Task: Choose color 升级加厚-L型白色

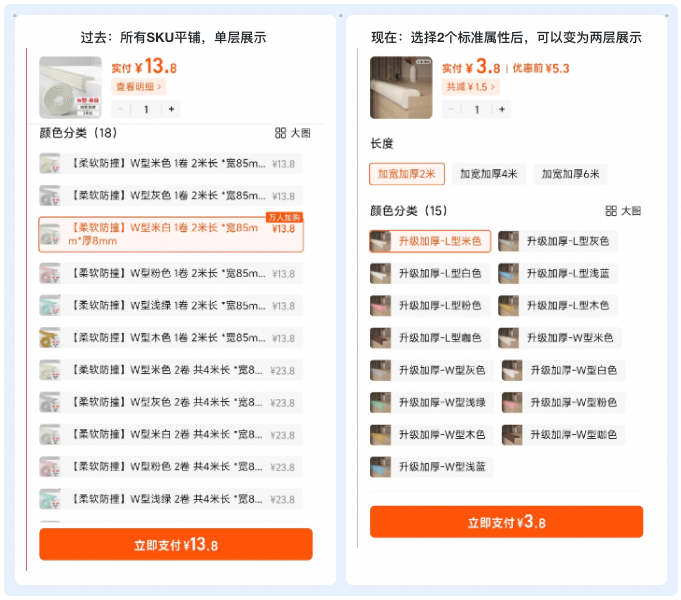Action: coord(430,273)
